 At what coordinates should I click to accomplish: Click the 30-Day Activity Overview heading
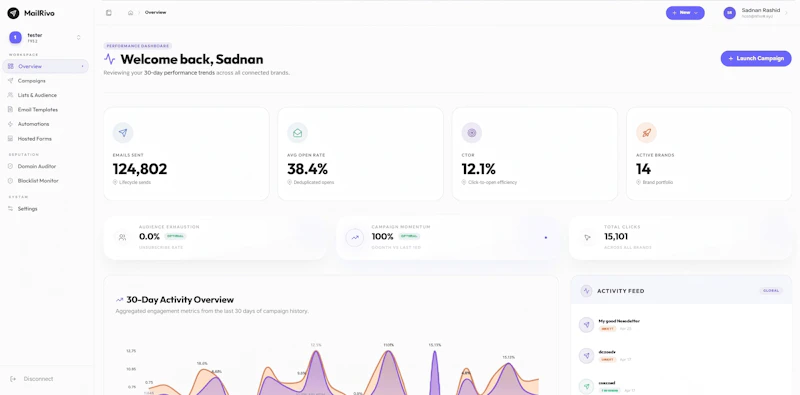[180, 300]
